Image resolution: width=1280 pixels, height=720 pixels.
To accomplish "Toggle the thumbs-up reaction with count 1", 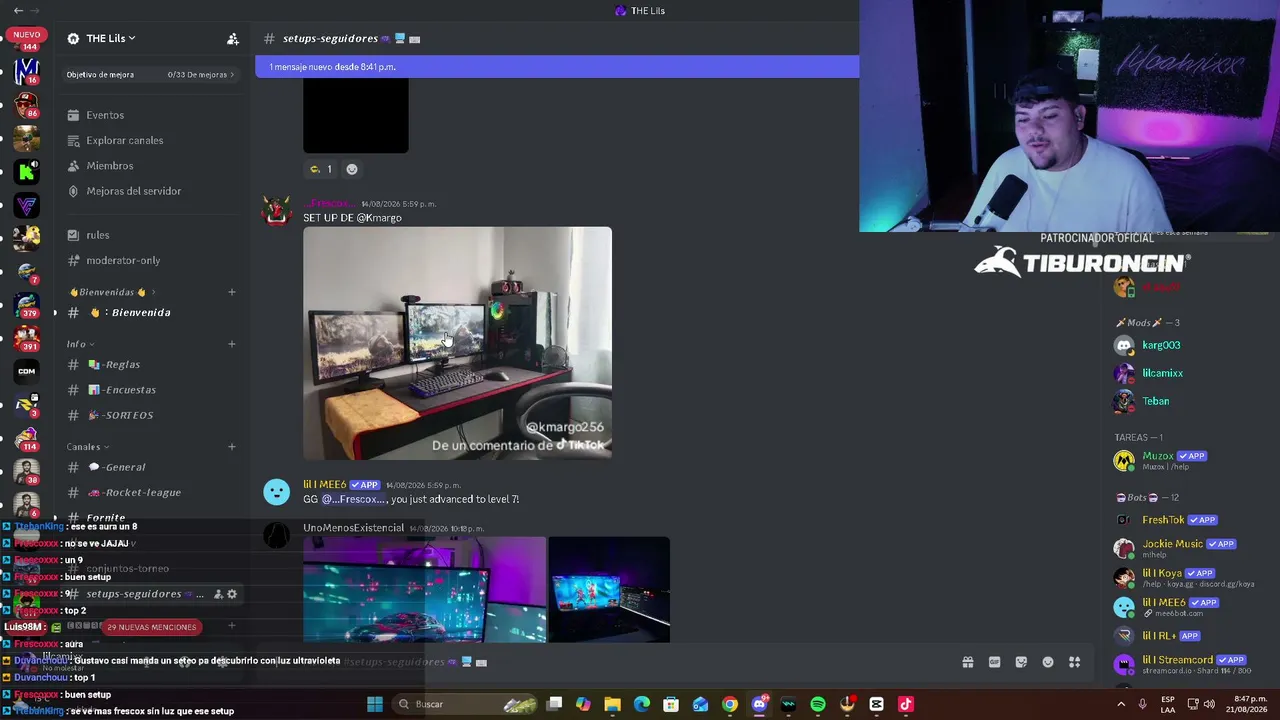I will [x=321, y=169].
